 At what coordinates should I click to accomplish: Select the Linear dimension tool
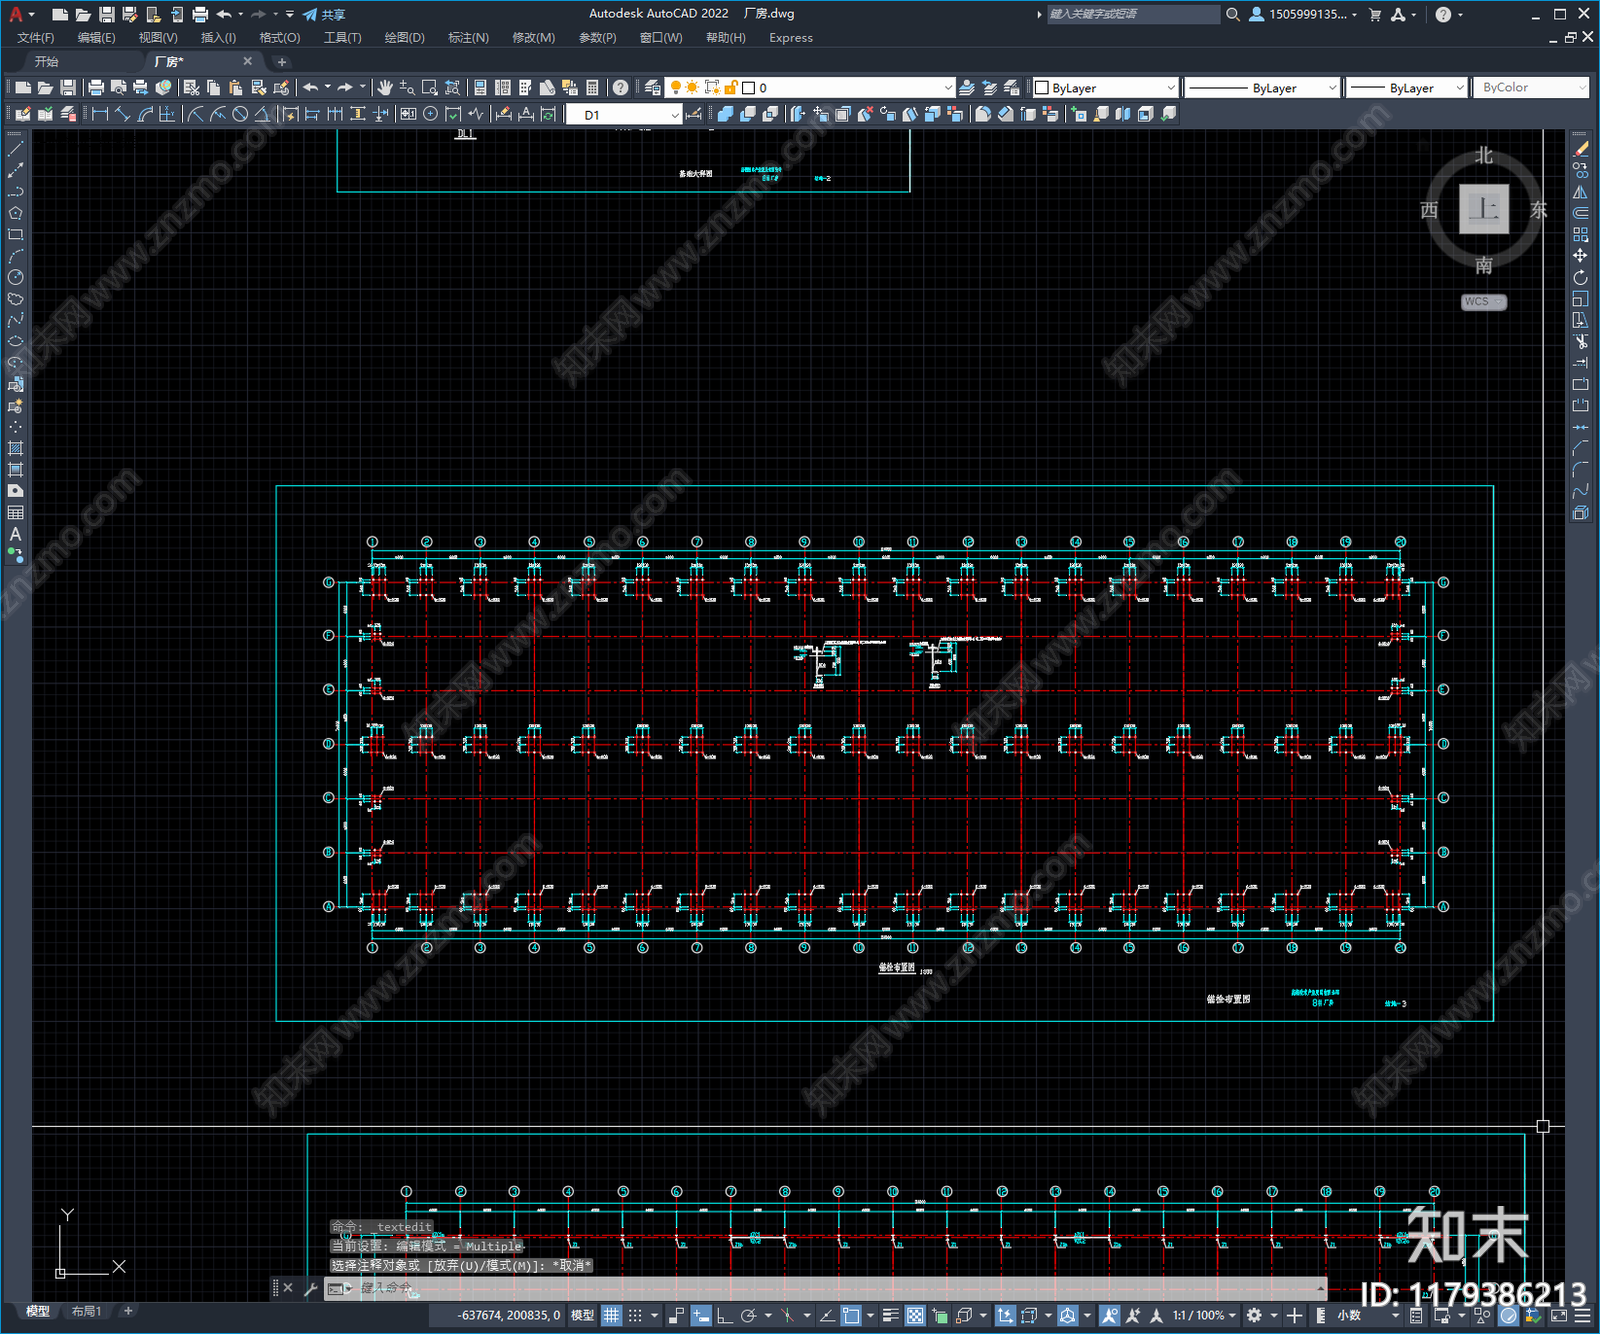[100, 114]
